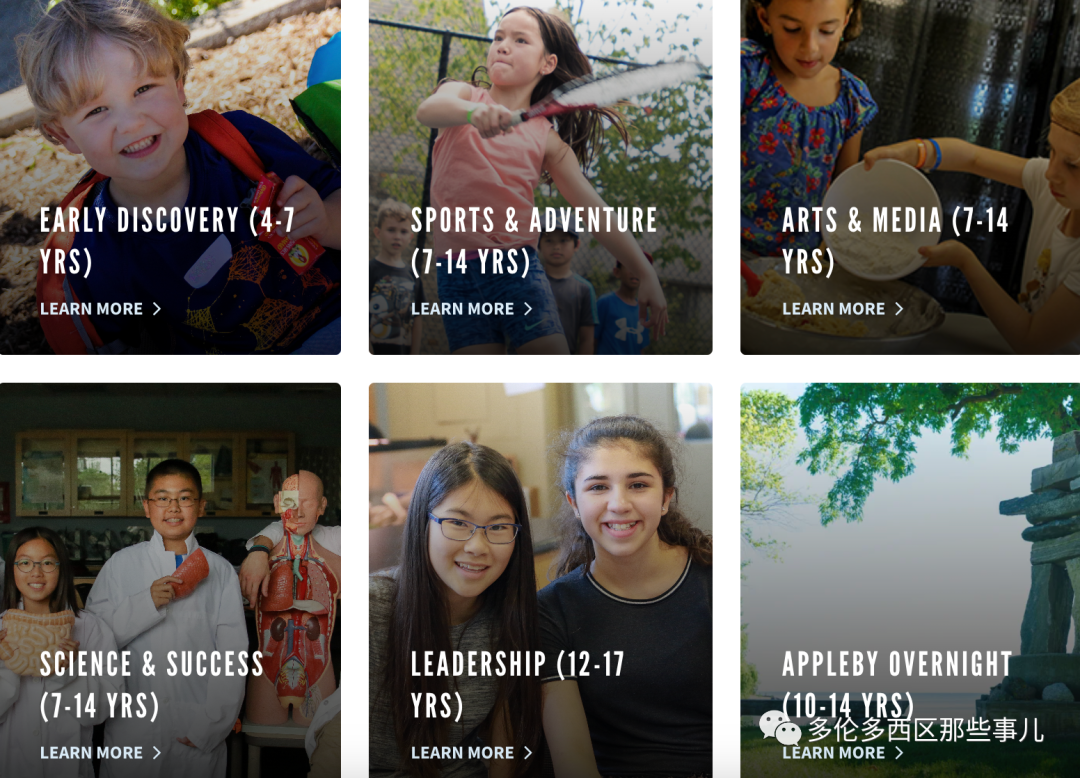This screenshot has height=778, width=1080.
Task: Click the chevron arrow beside Early Discovery Learn More
Action: 156,309
